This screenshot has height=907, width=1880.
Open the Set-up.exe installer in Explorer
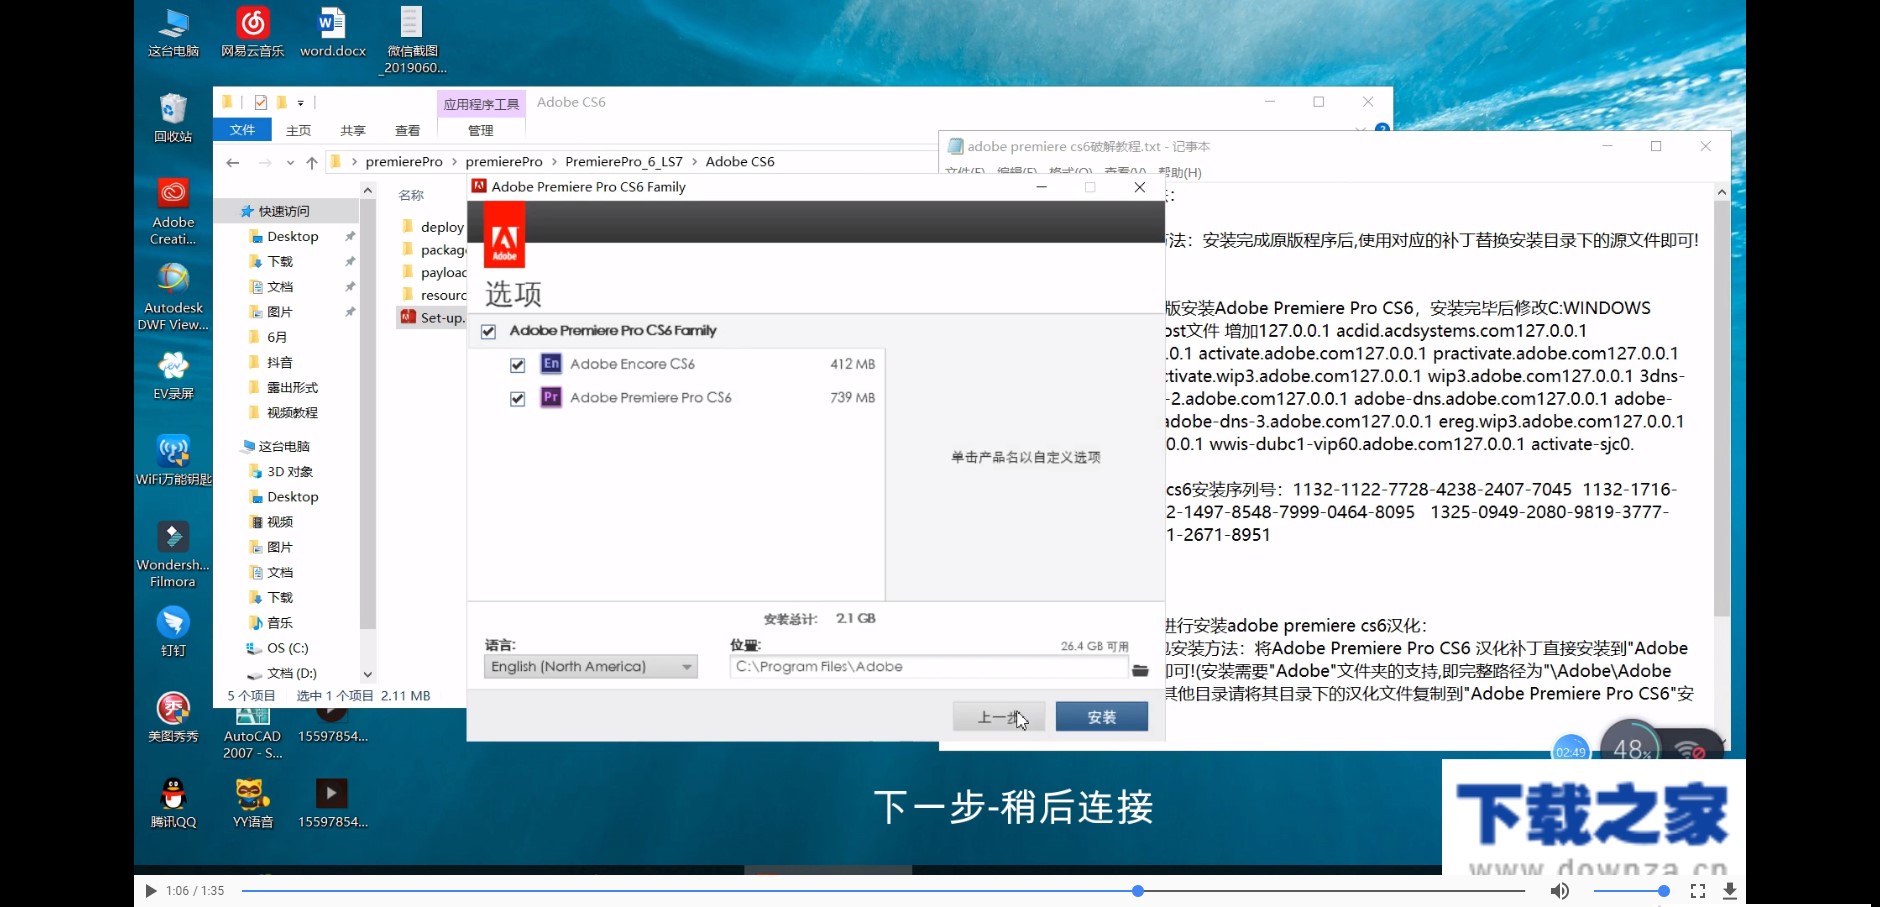tap(435, 317)
